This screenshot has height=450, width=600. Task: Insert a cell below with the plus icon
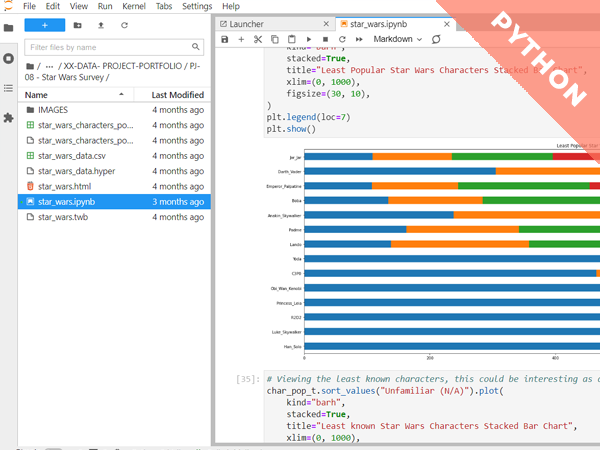coord(241,39)
